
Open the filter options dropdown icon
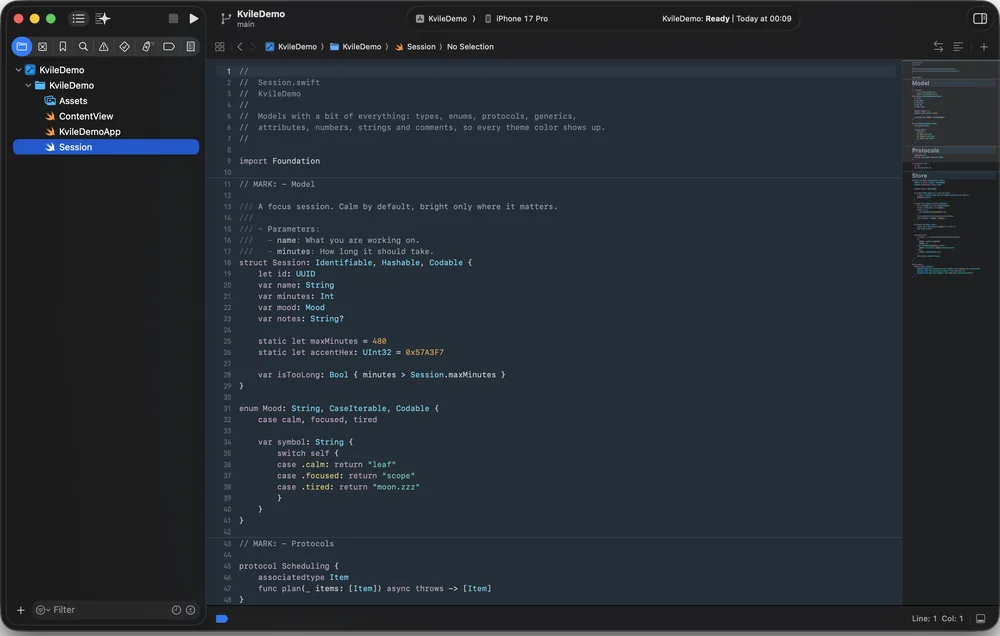tap(42, 610)
